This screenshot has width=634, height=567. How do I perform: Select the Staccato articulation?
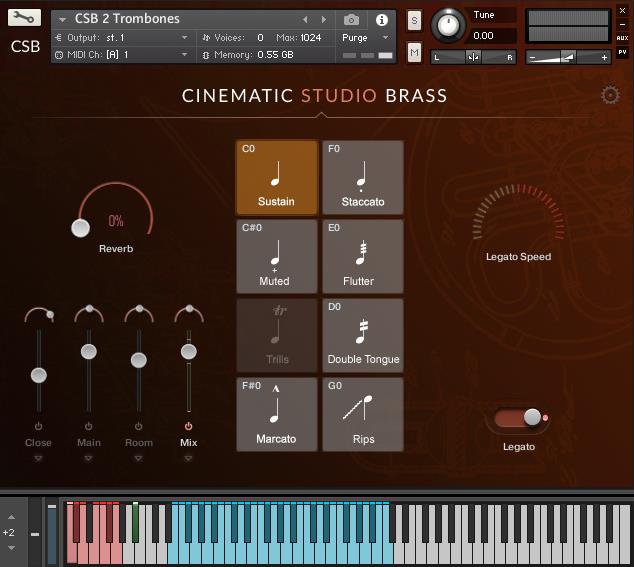point(362,178)
